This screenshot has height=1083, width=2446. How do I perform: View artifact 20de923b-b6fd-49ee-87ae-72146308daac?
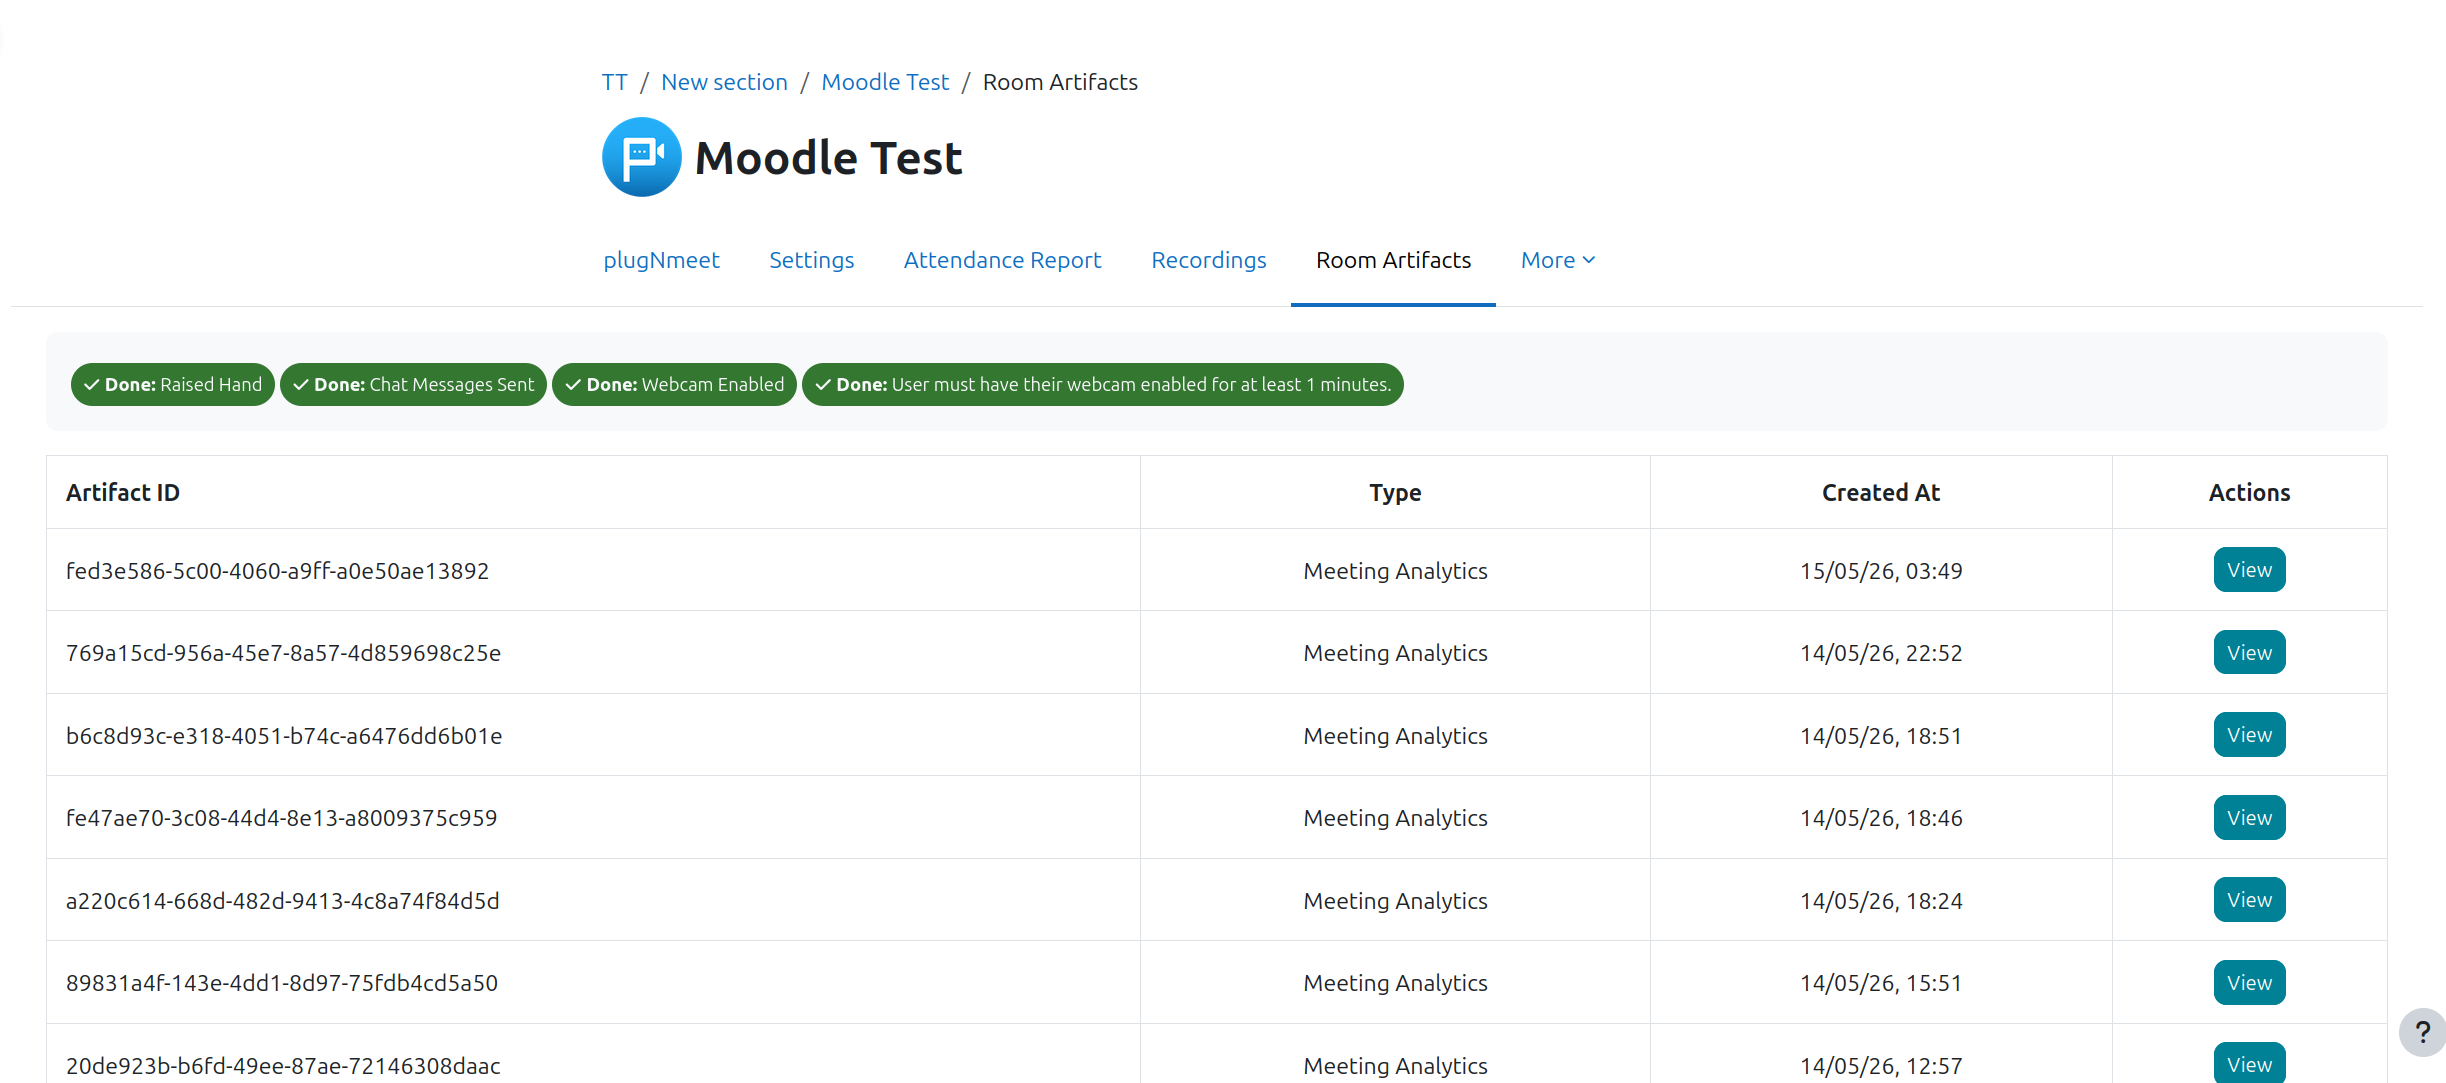click(x=2249, y=1063)
